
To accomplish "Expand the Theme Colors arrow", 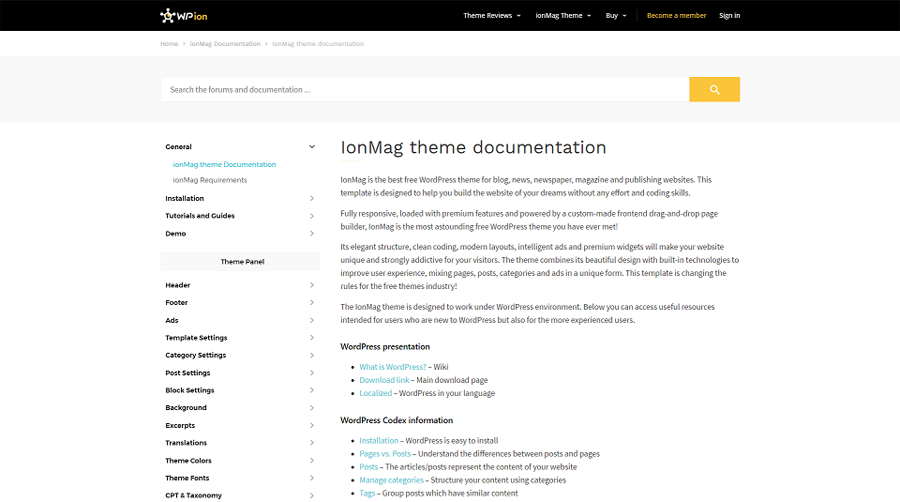I will pyautogui.click(x=312, y=461).
